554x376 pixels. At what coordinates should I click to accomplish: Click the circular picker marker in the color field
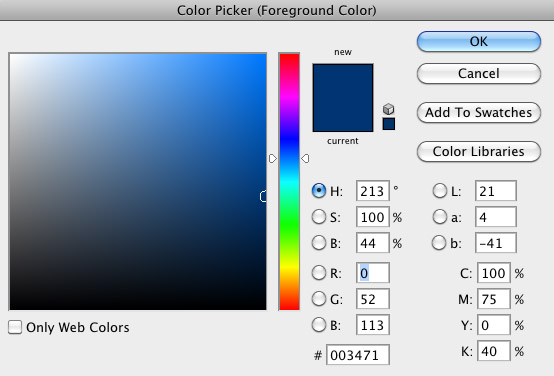(264, 196)
